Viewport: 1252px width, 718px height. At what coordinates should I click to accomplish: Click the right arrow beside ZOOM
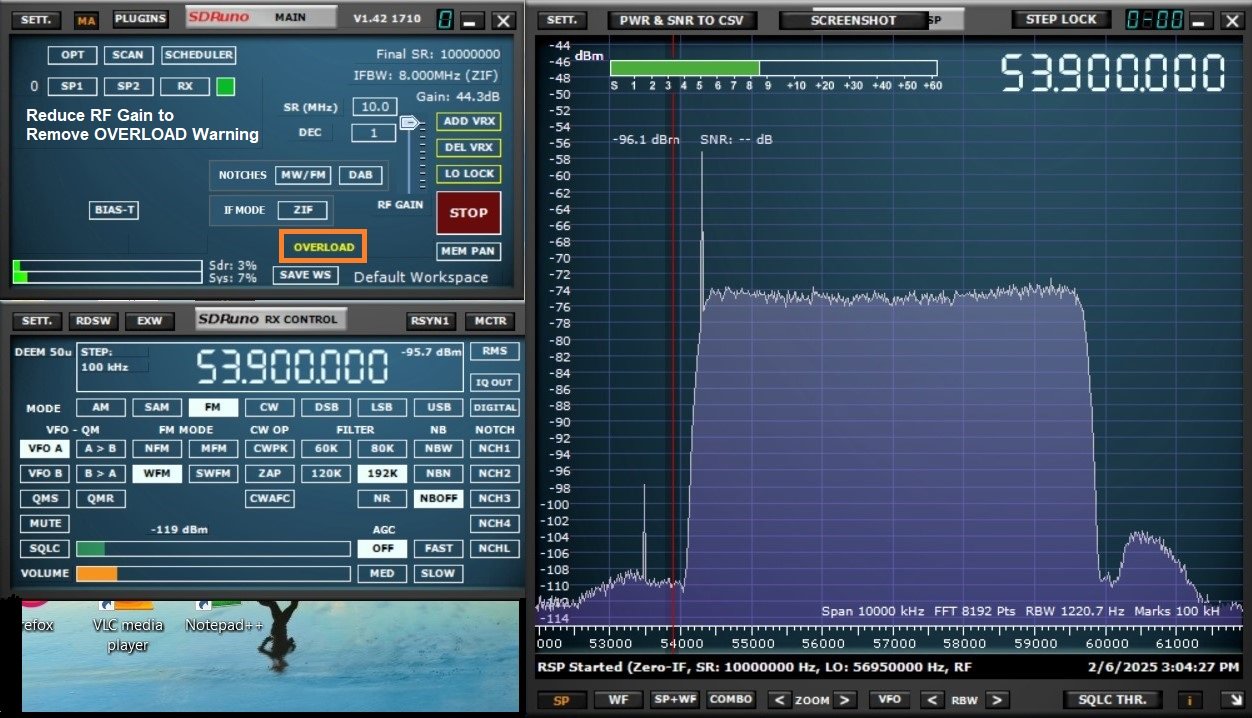click(845, 700)
